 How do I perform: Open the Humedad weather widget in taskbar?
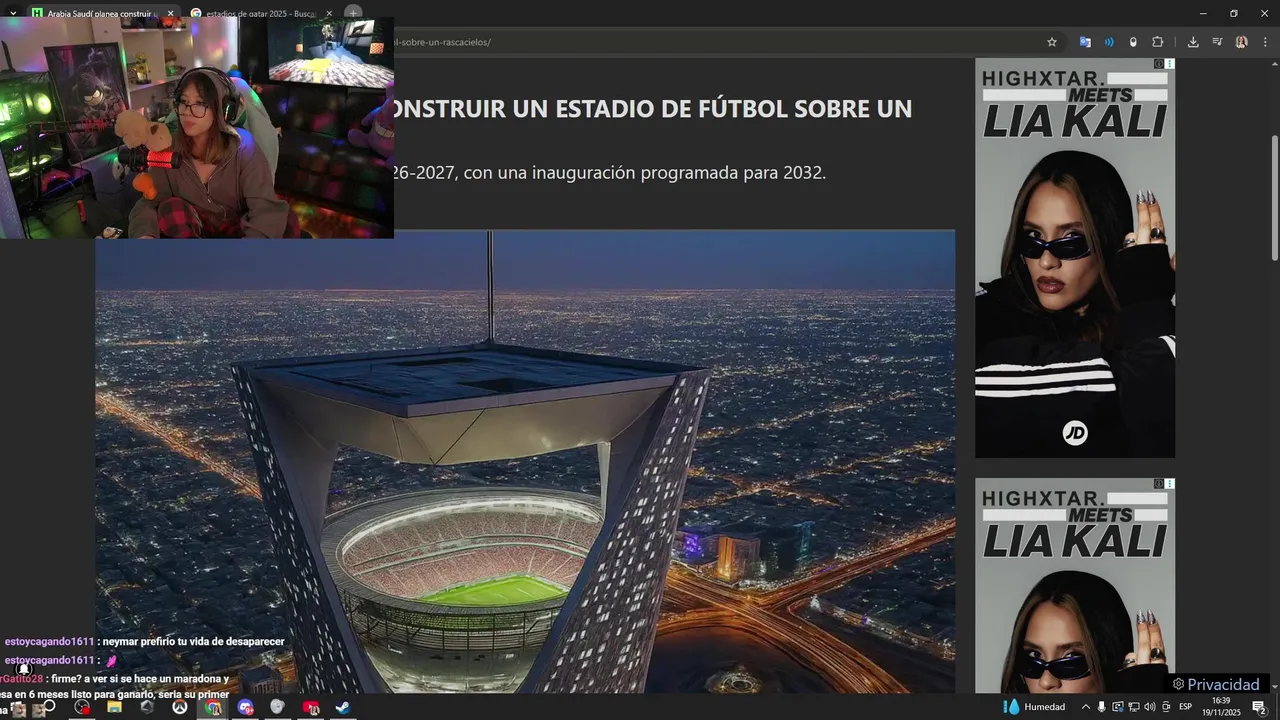[1034, 707]
